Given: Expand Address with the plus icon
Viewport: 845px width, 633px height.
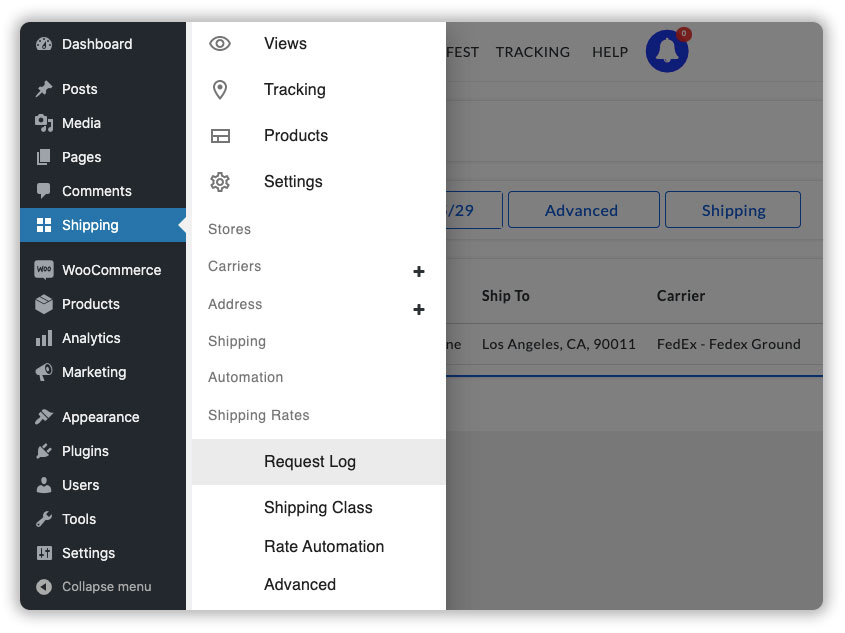Looking at the screenshot, I should pos(419,310).
